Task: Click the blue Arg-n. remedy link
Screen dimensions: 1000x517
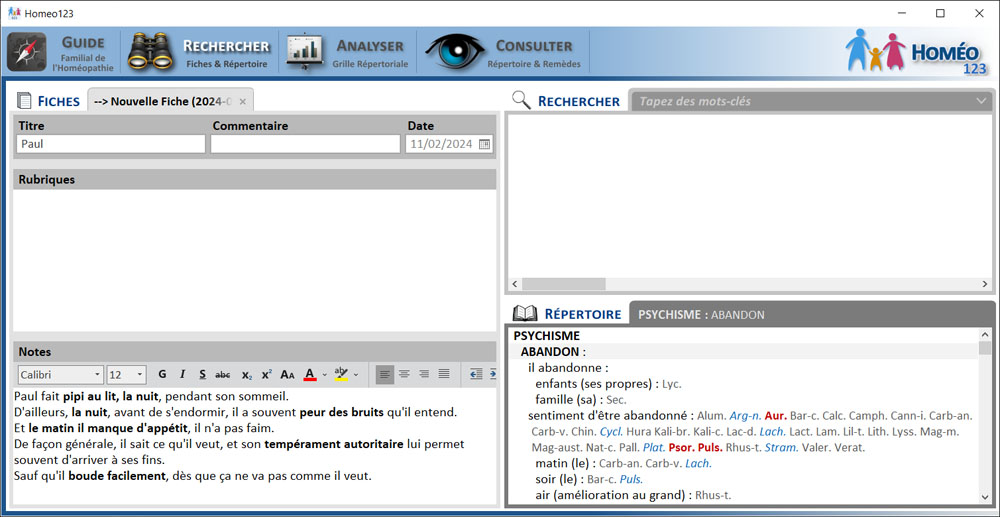Action: point(745,416)
